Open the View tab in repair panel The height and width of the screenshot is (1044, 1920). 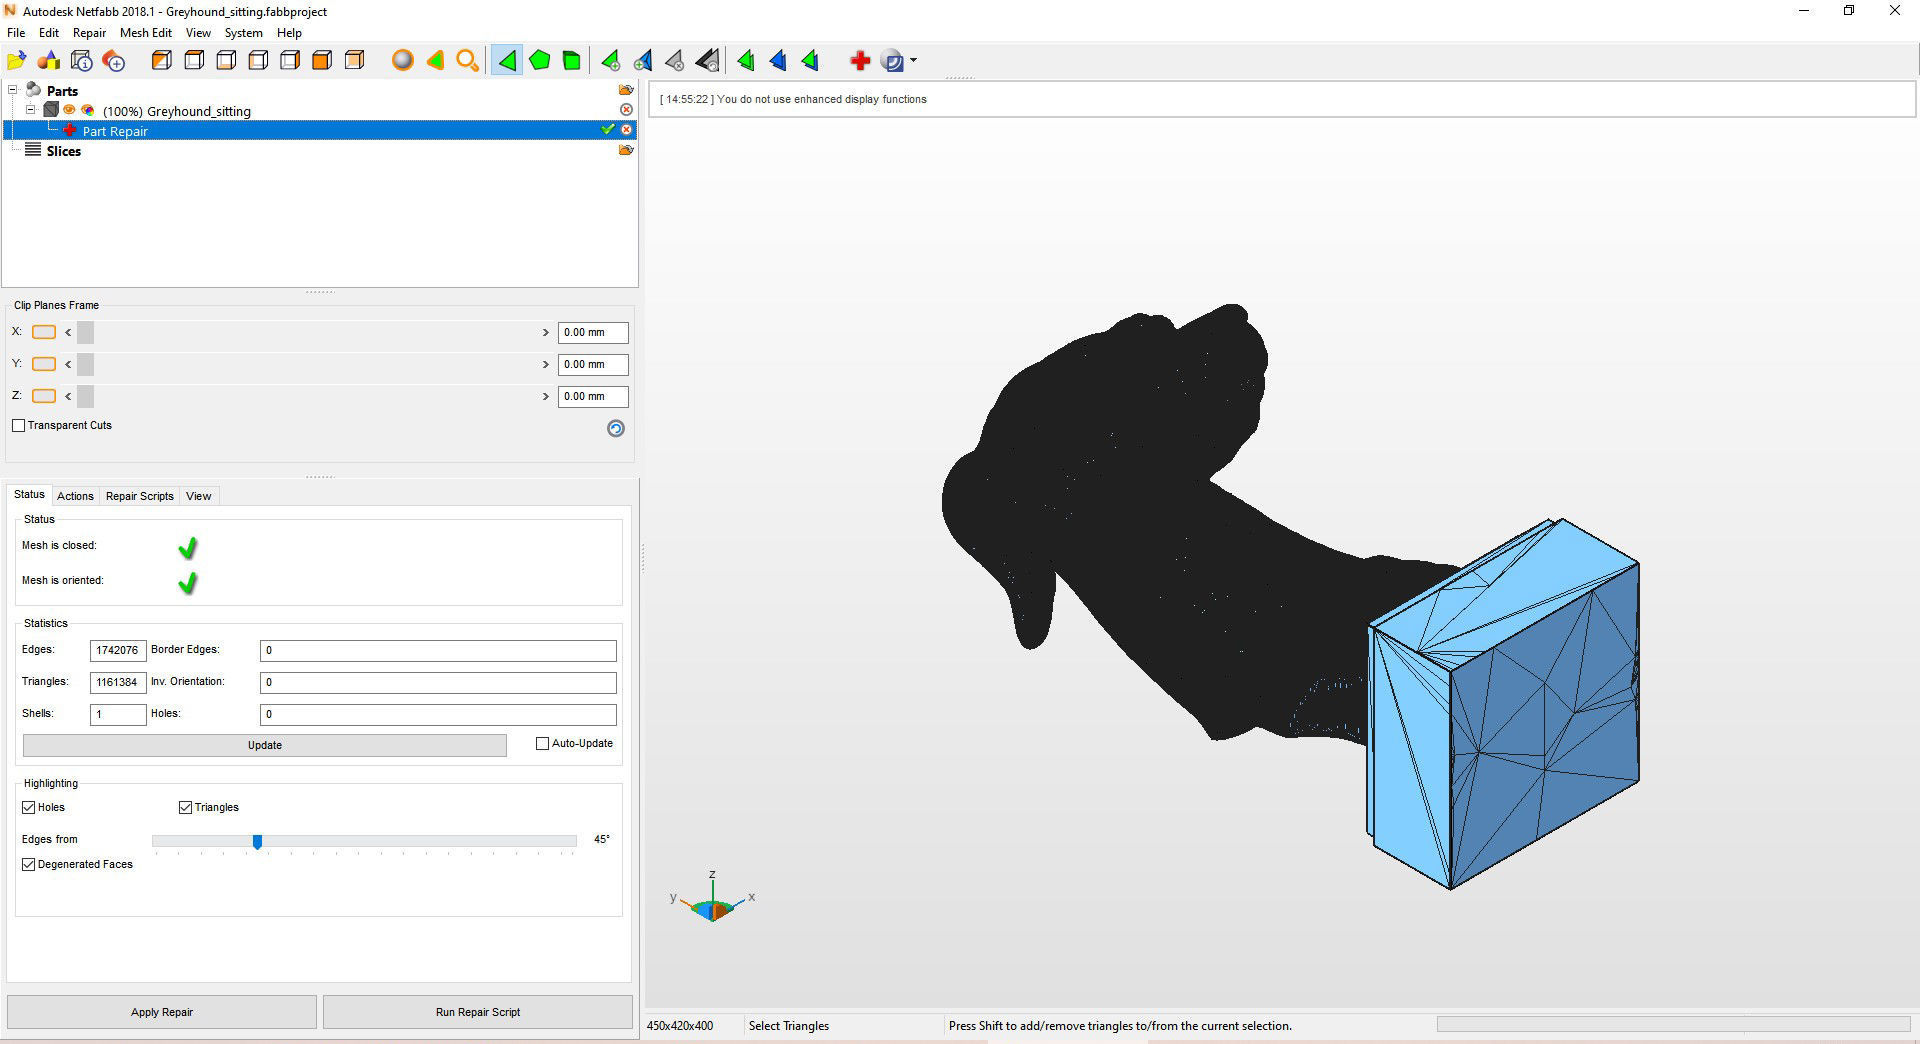click(x=198, y=496)
